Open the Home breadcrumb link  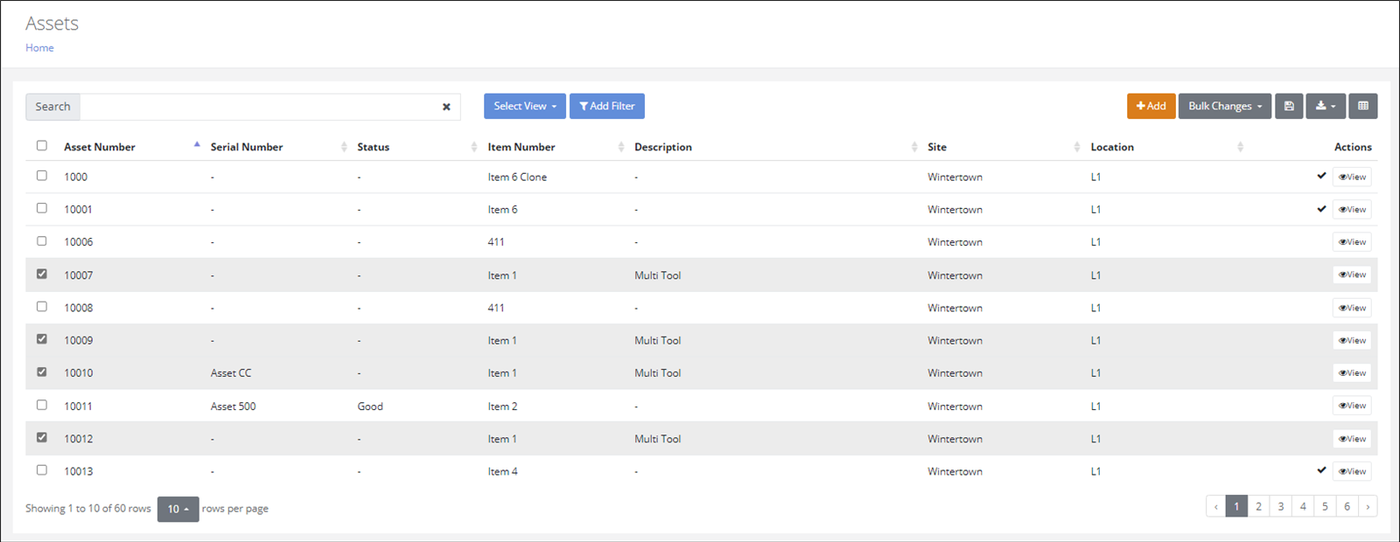tap(40, 48)
